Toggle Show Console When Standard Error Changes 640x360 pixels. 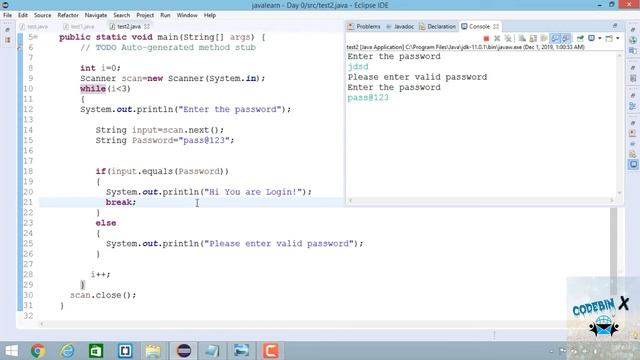[566, 38]
